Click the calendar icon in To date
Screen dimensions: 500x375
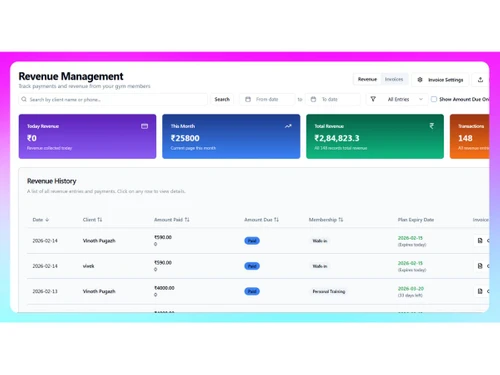[x=313, y=99]
